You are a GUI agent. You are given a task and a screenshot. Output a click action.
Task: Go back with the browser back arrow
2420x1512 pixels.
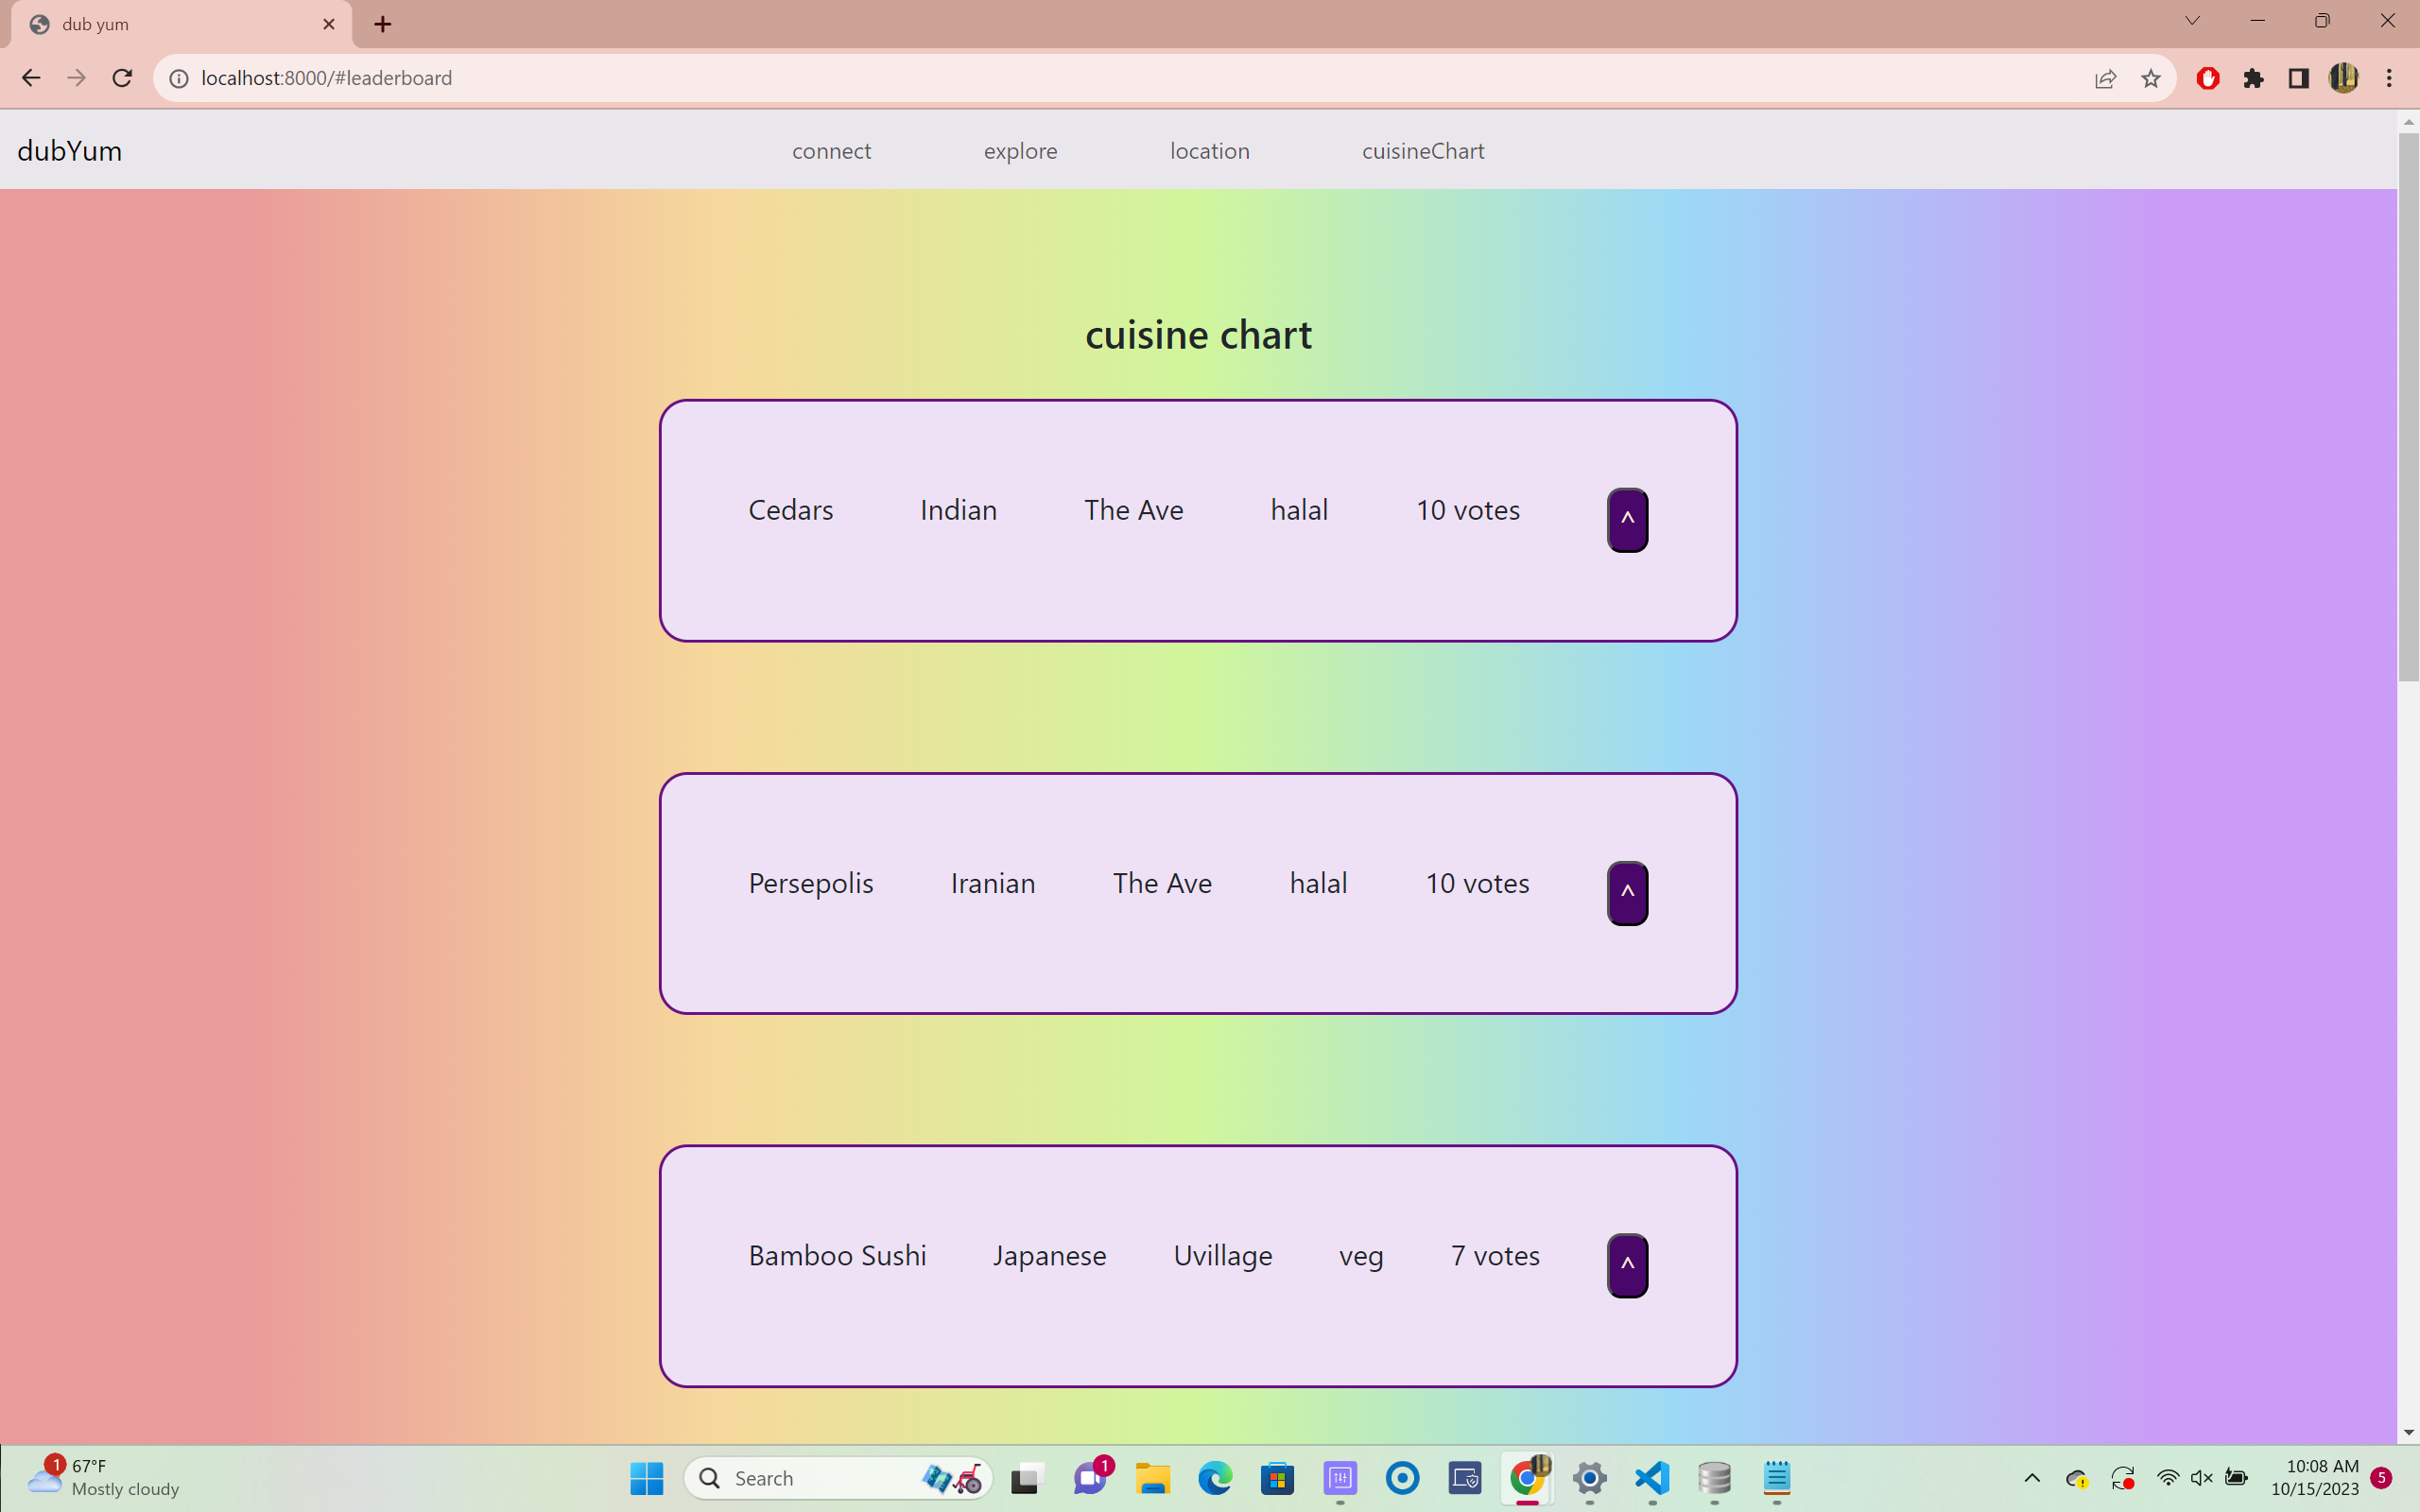tap(31, 78)
